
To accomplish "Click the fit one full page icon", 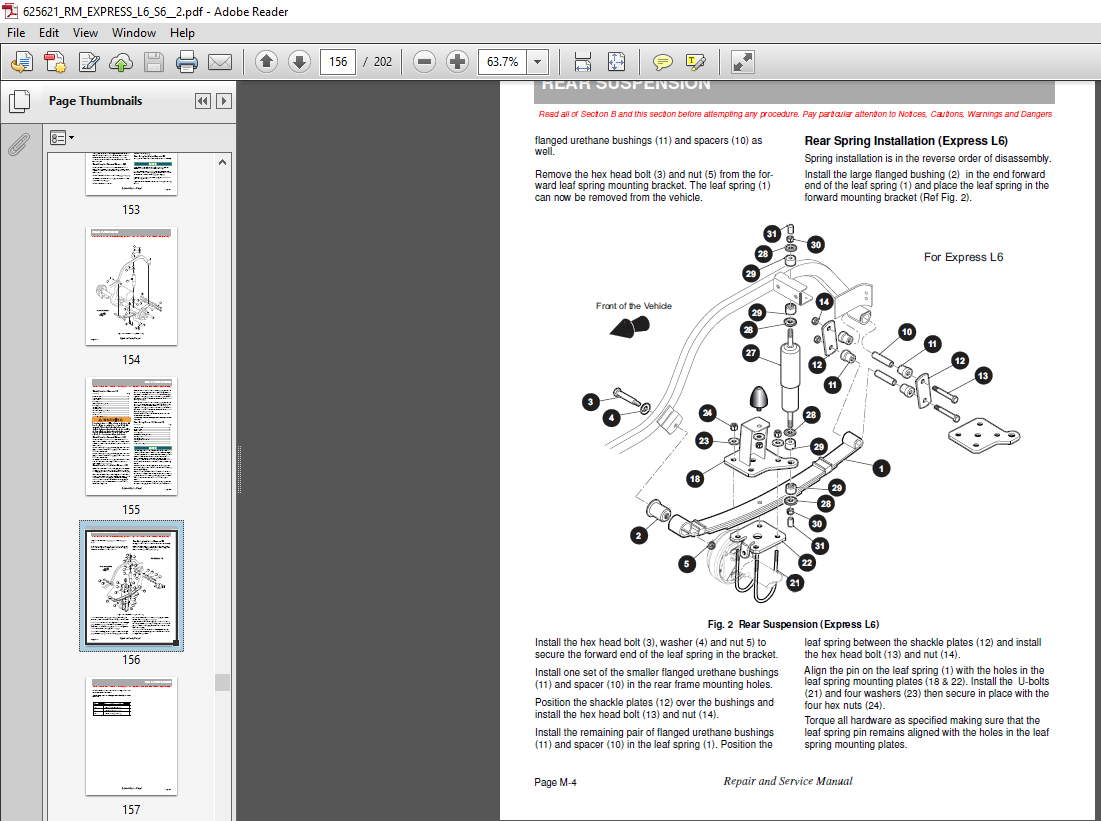I will (616, 62).
